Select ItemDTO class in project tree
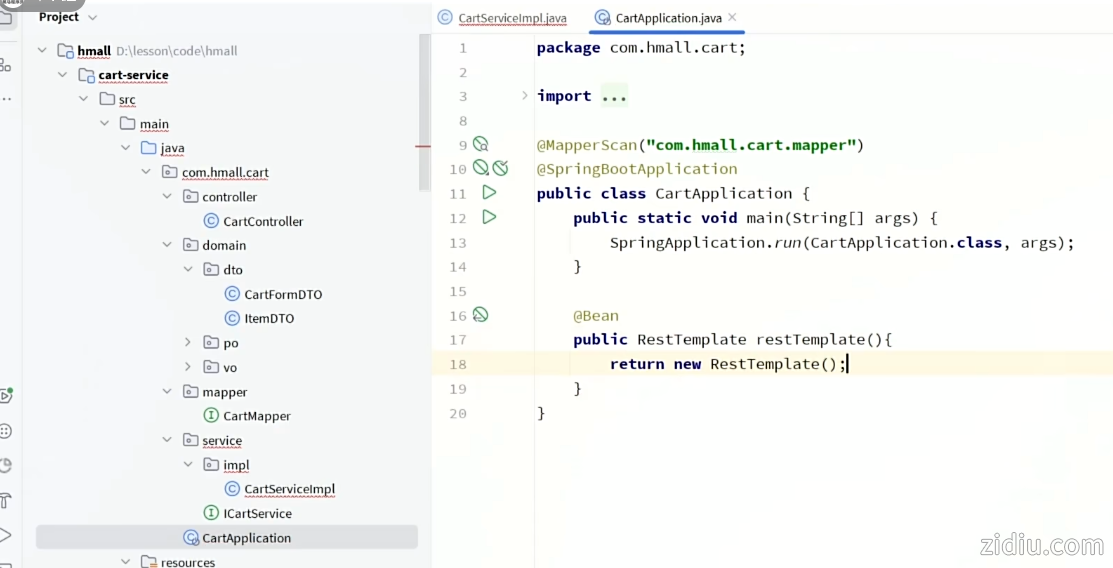 point(269,318)
